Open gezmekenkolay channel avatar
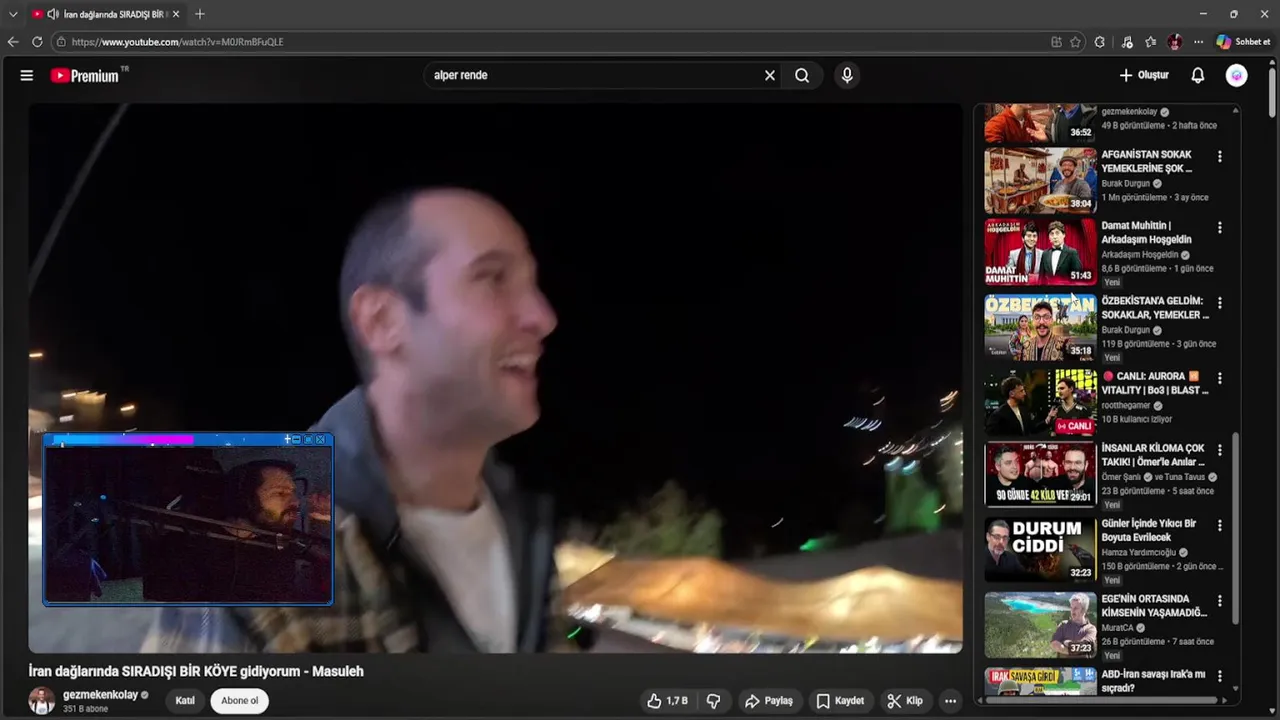The height and width of the screenshot is (720, 1280). click(x=42, y=701)
